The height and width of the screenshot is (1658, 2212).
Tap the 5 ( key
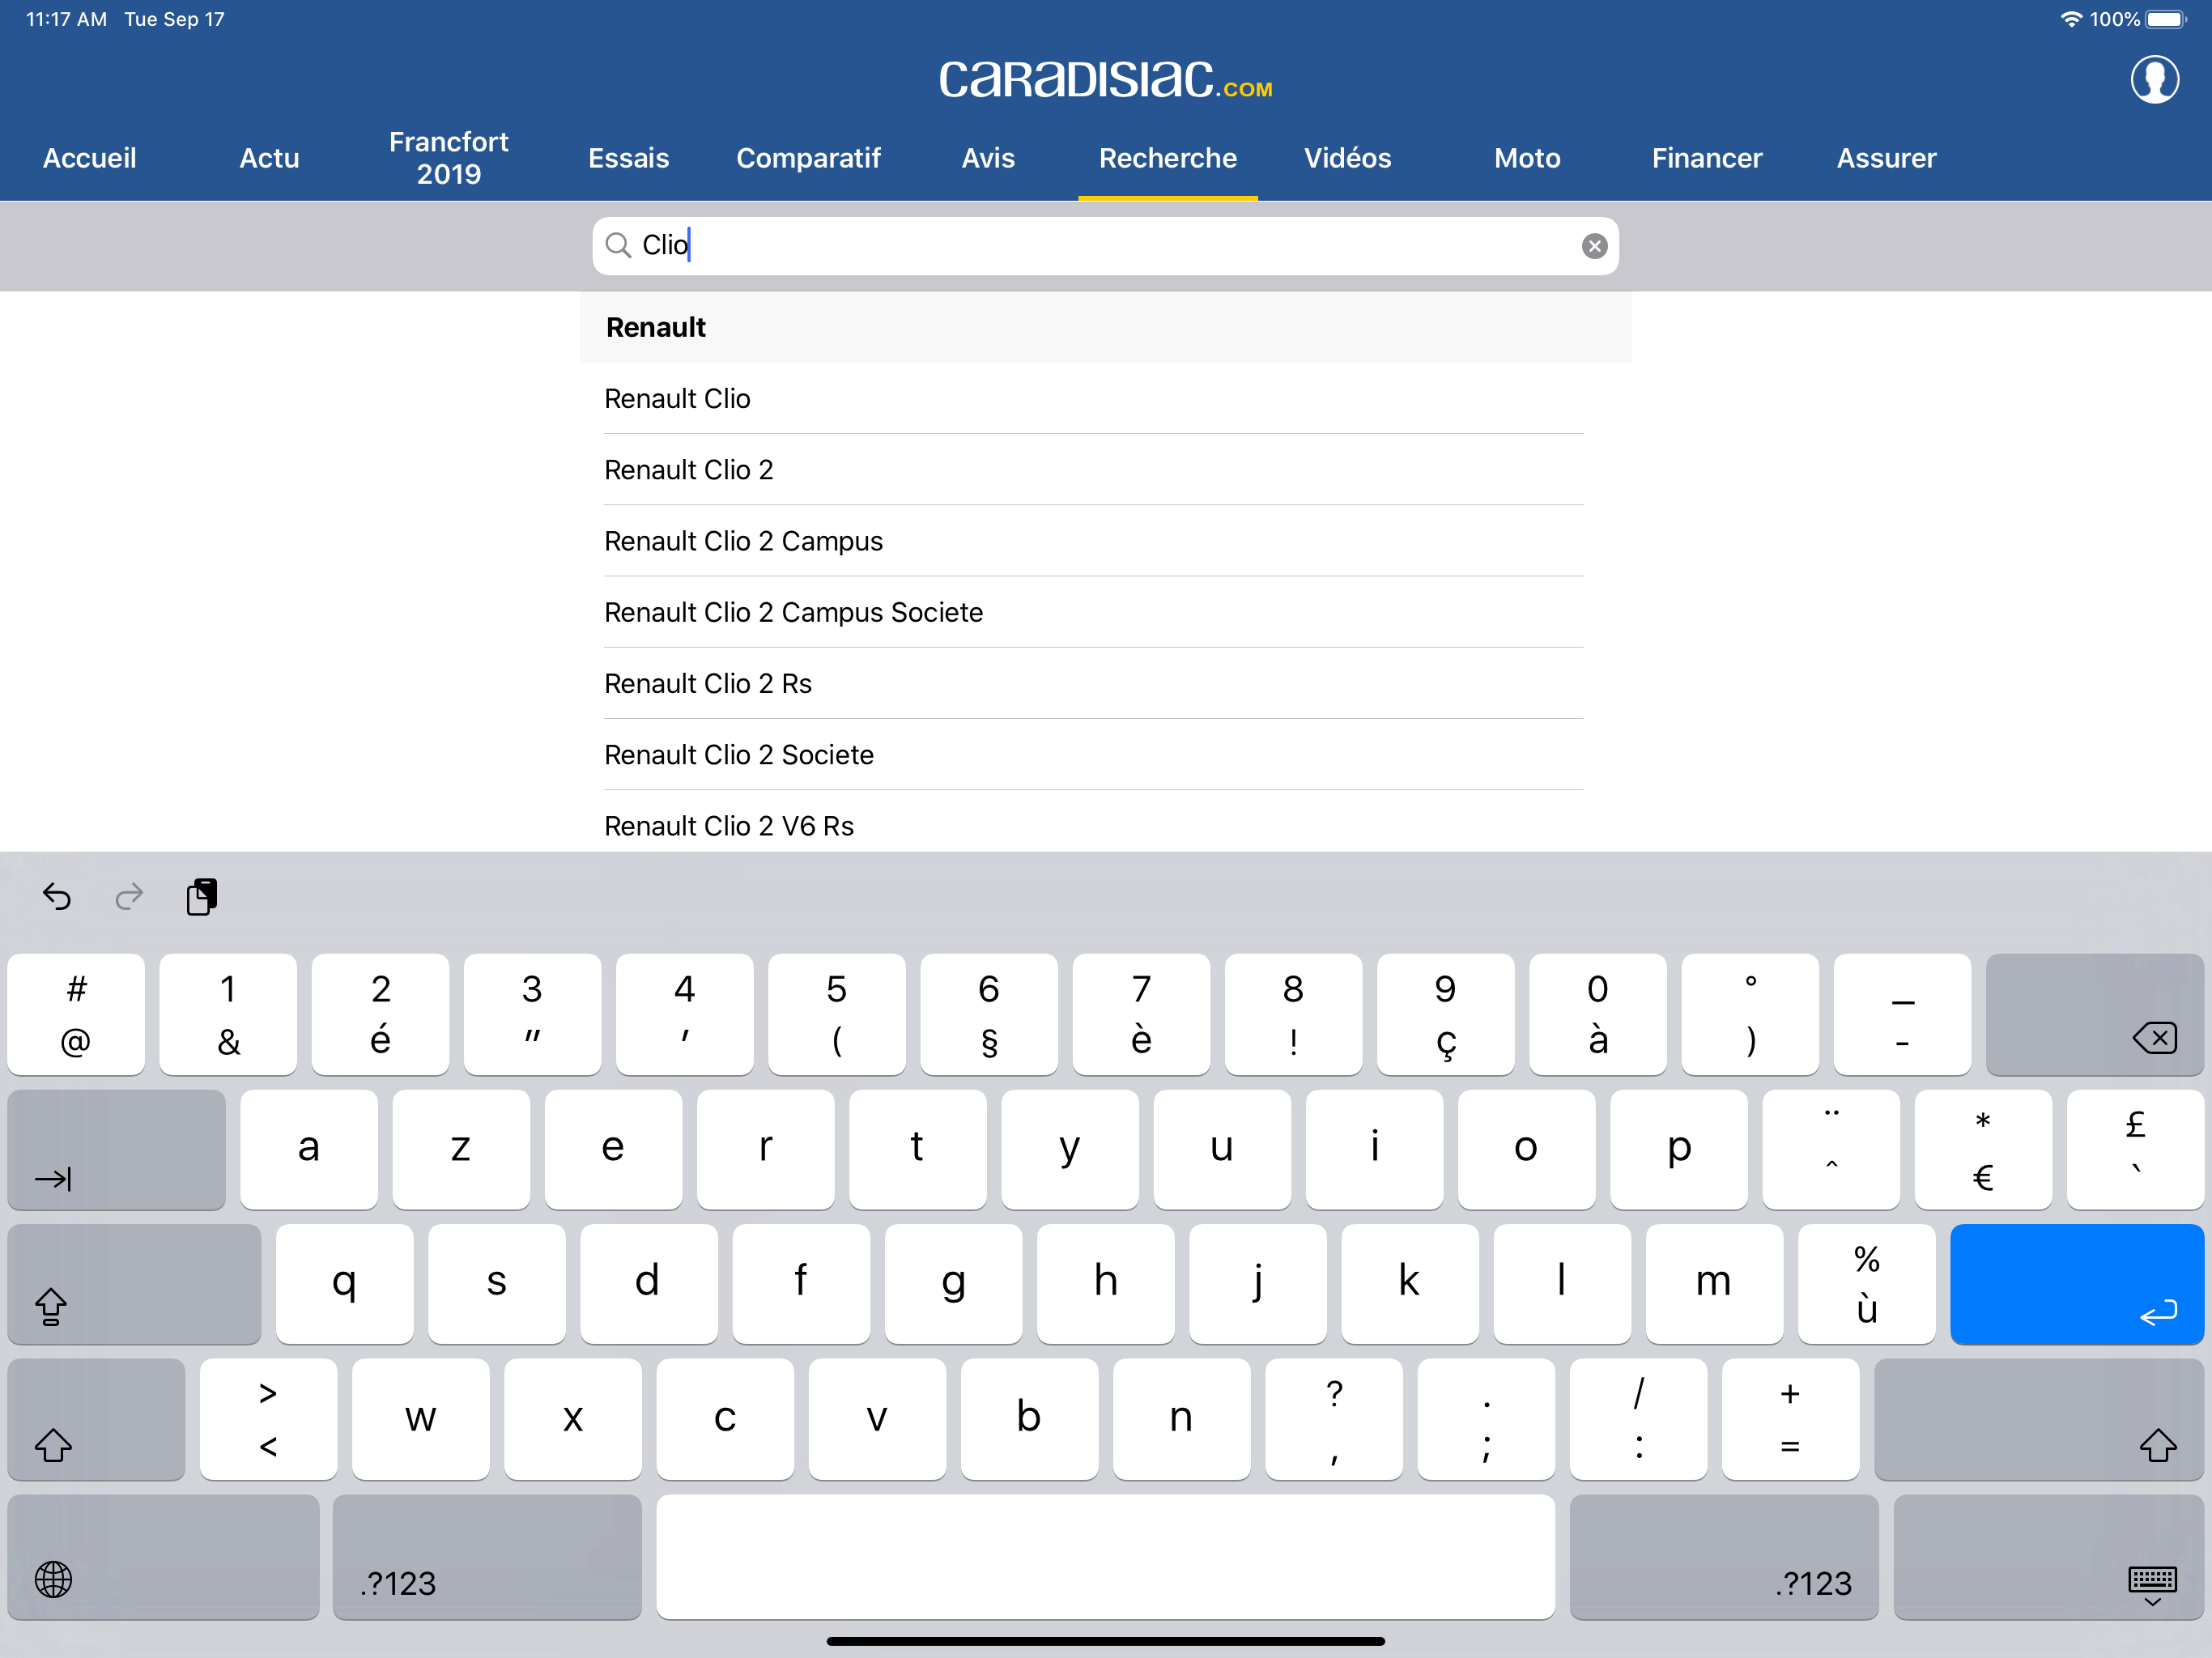point(837,1014)
